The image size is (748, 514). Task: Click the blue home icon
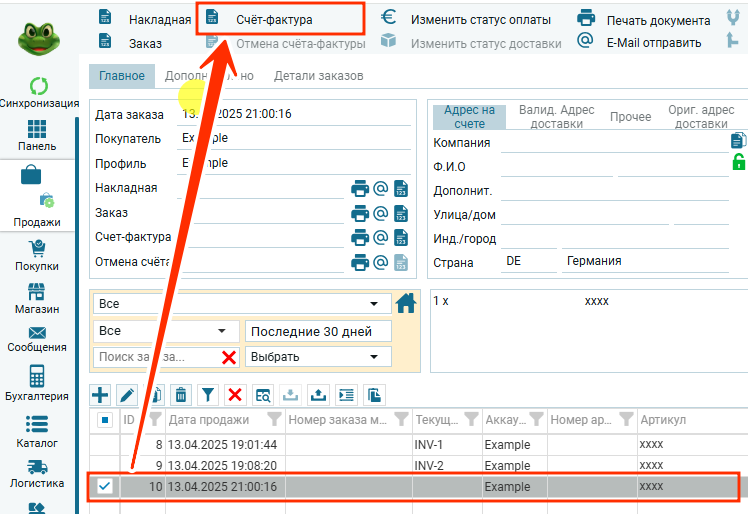tap(406, 303)
